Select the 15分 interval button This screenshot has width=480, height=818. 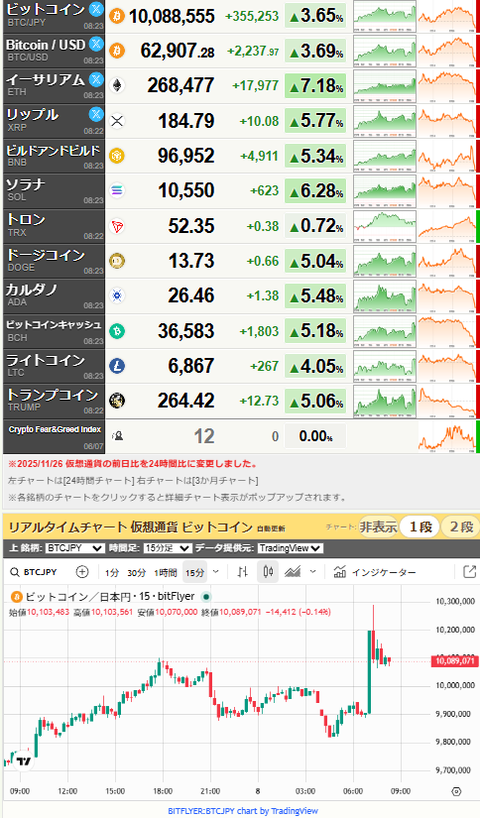tap(195, 573)
